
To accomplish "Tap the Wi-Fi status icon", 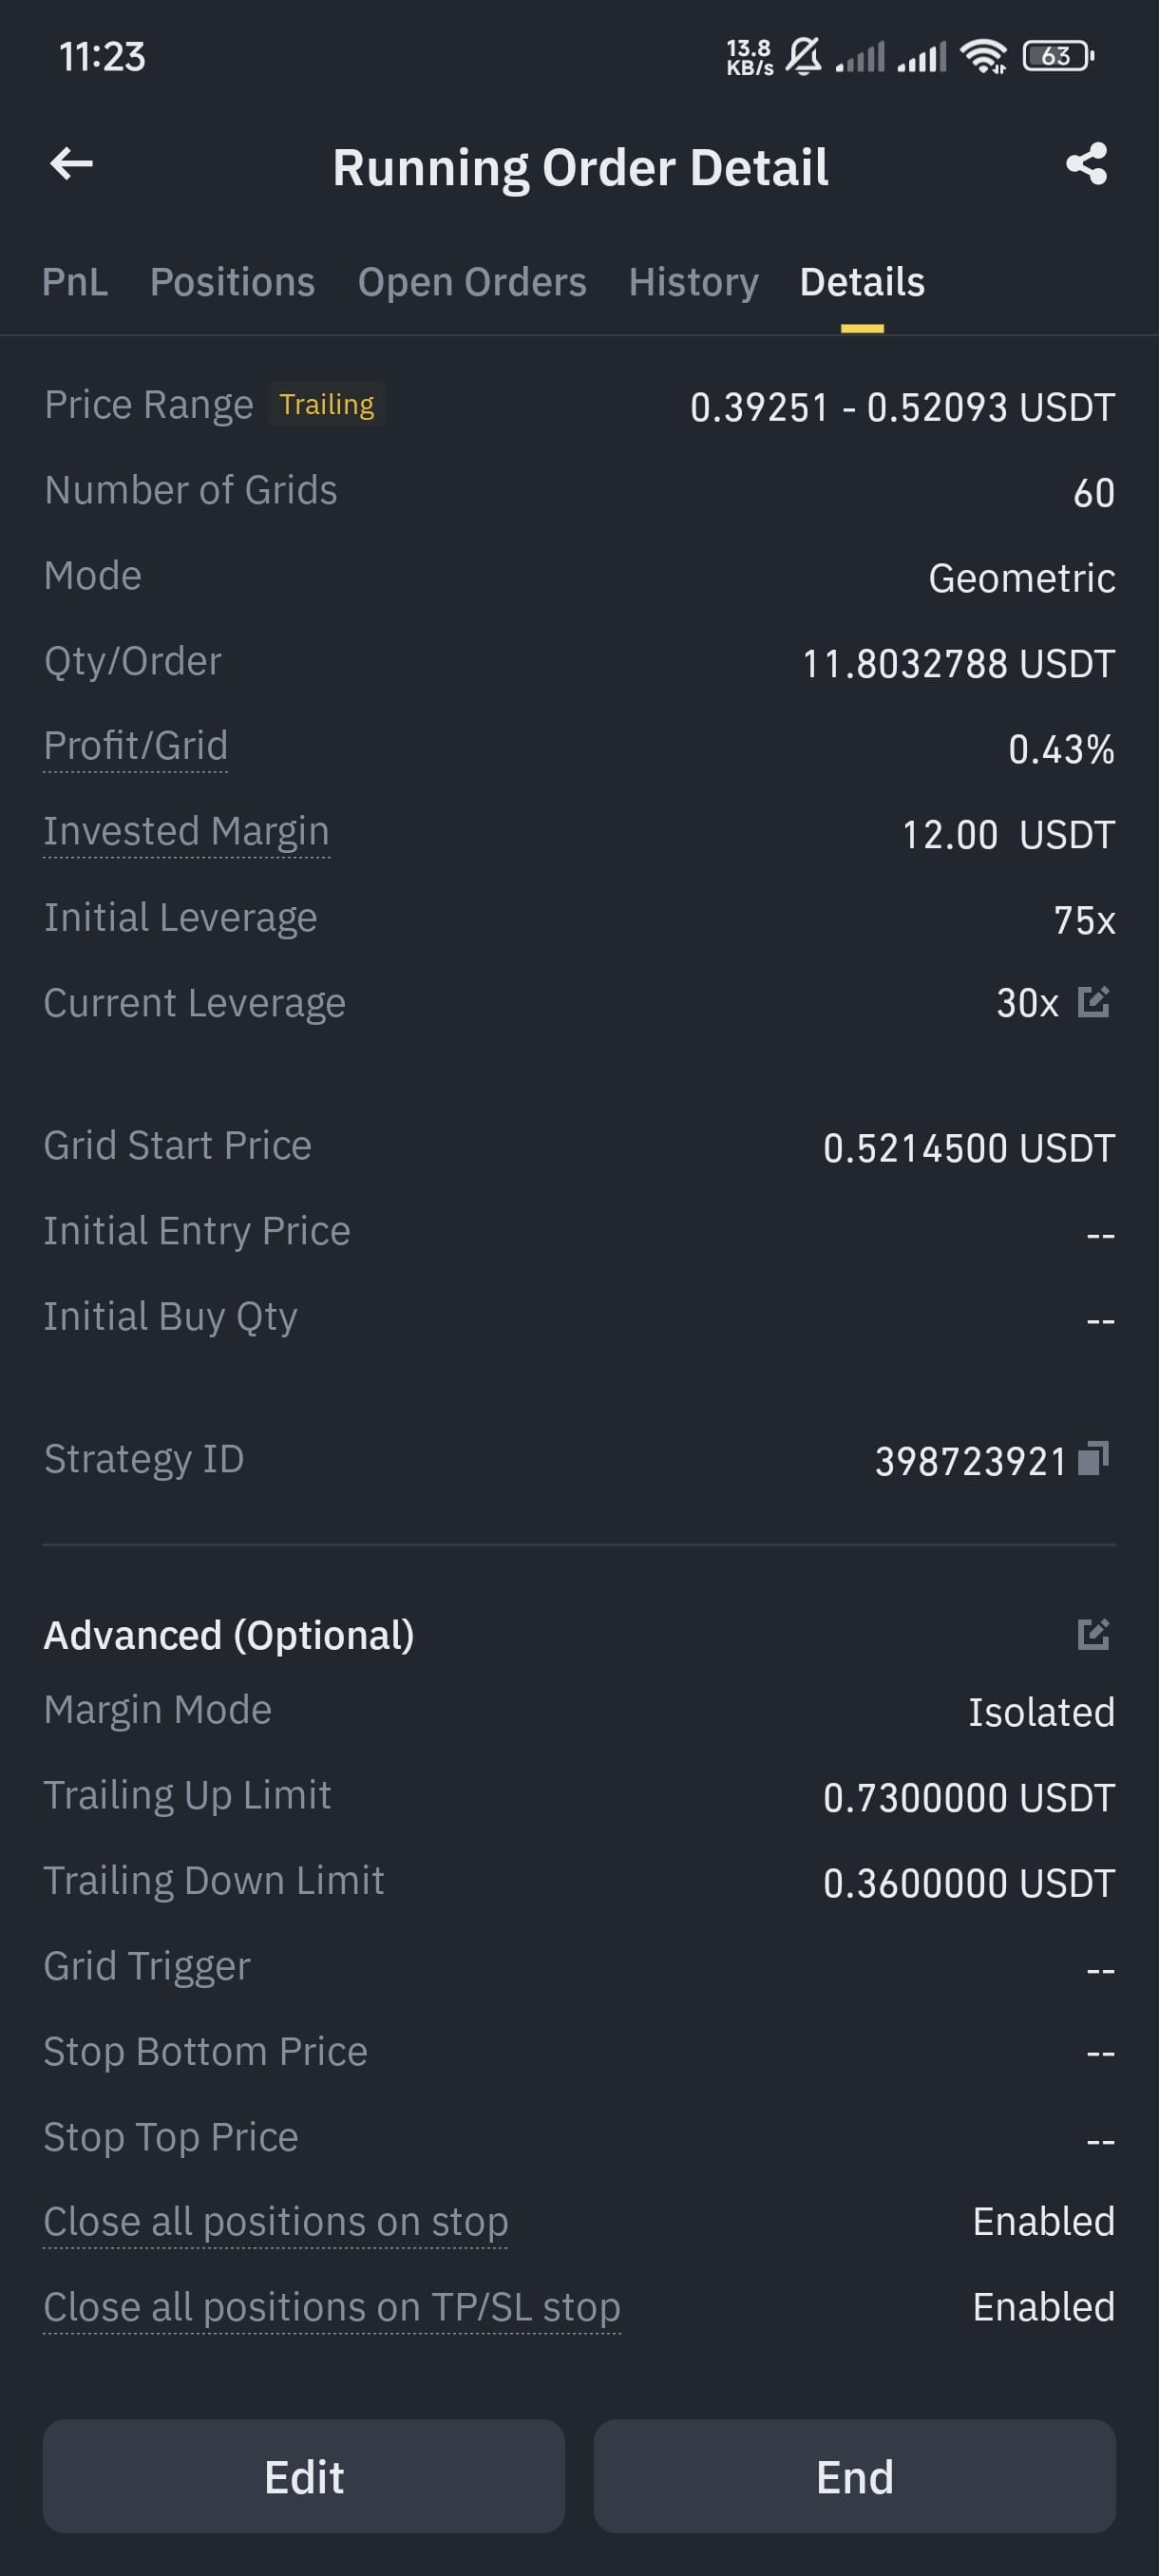I will 984,56.
